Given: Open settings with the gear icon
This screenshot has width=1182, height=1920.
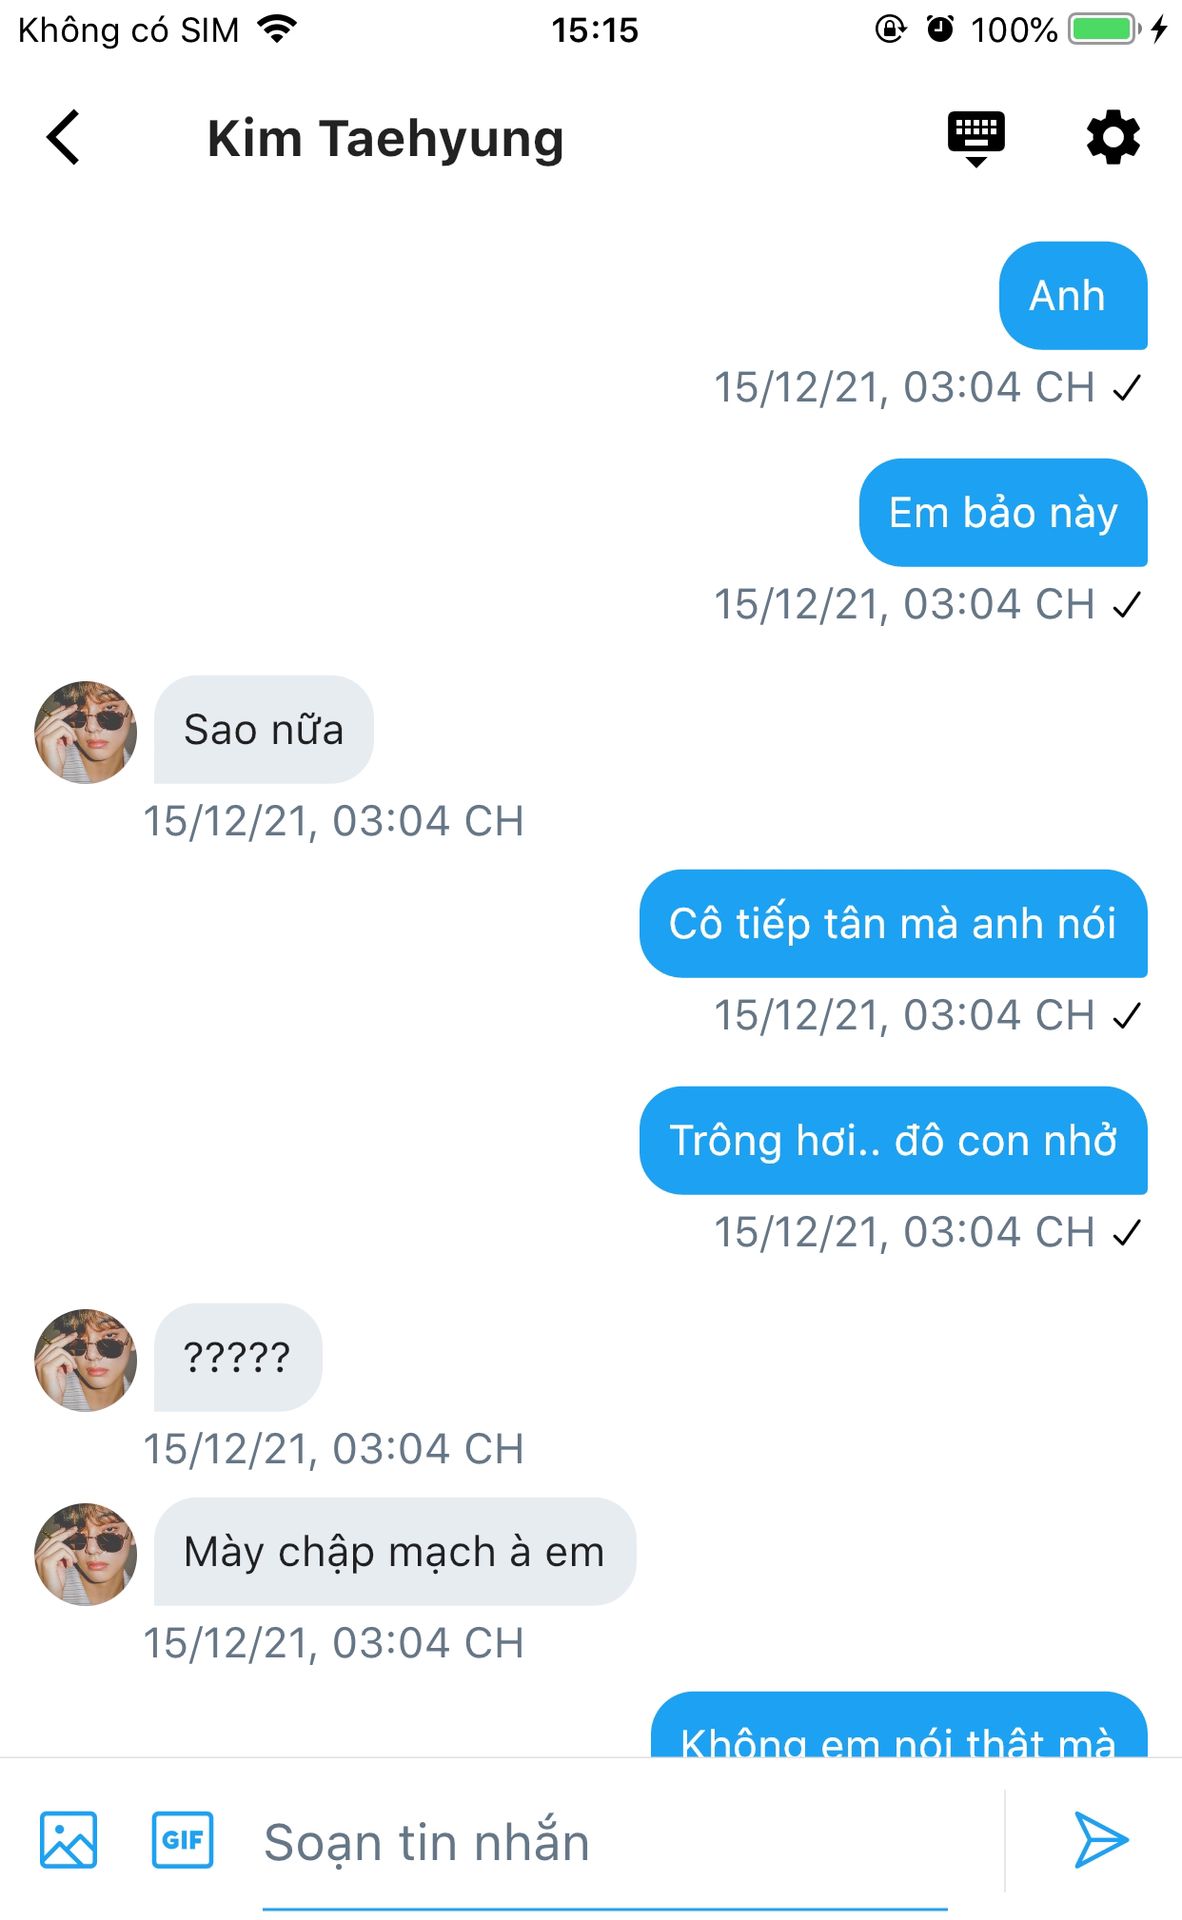Looking at the screenshot, I should 1113,137.
